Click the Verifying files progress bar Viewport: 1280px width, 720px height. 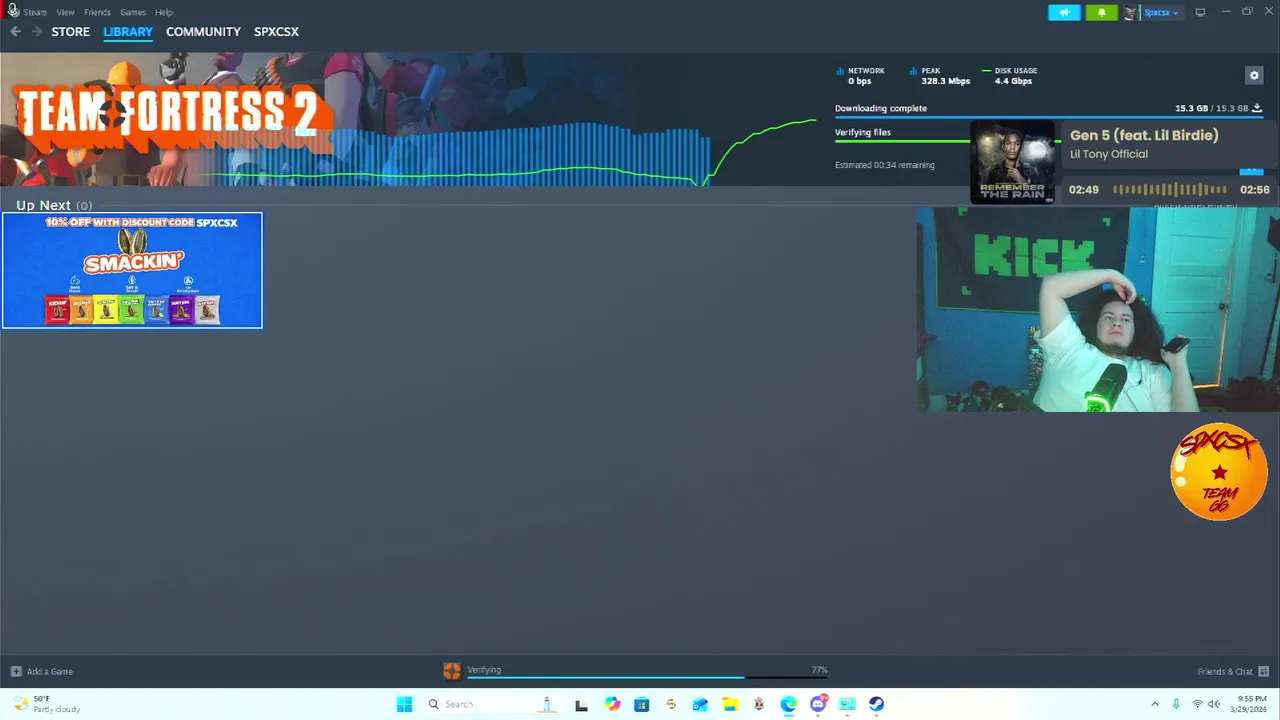[x=902, y=141]
